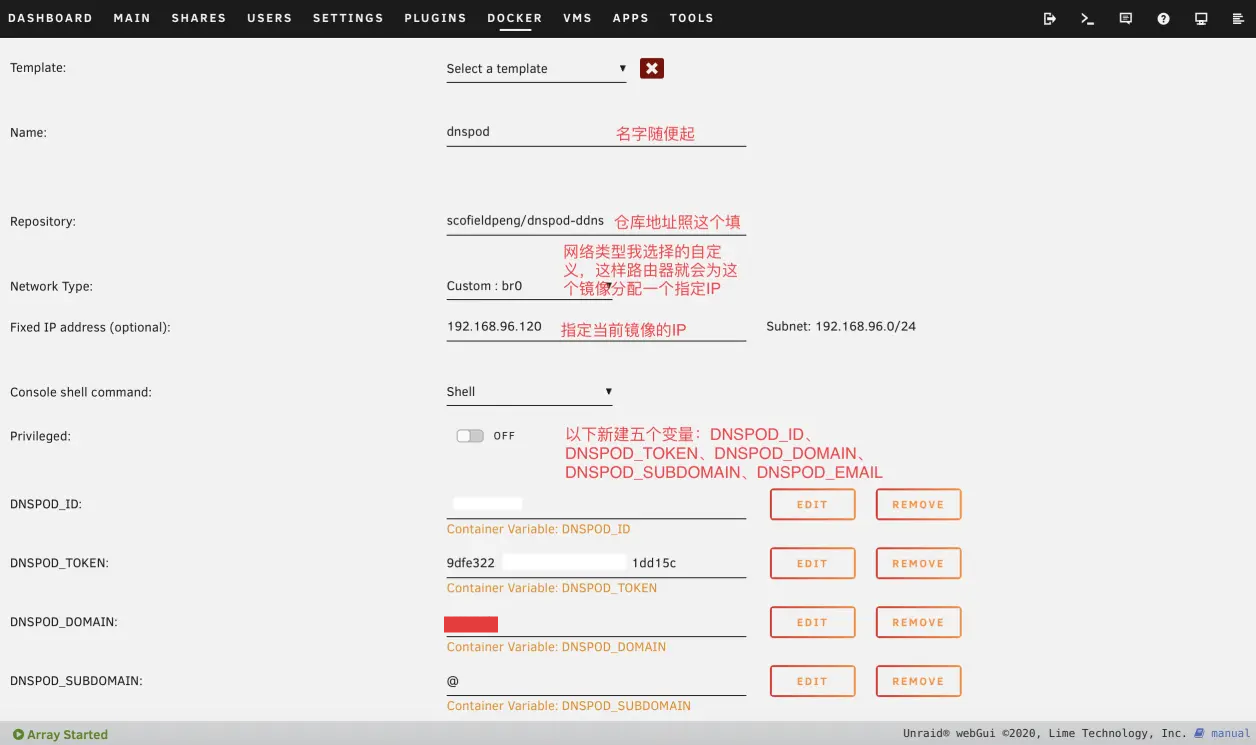Toggle Privileged mode off switch

coord(469,435)
